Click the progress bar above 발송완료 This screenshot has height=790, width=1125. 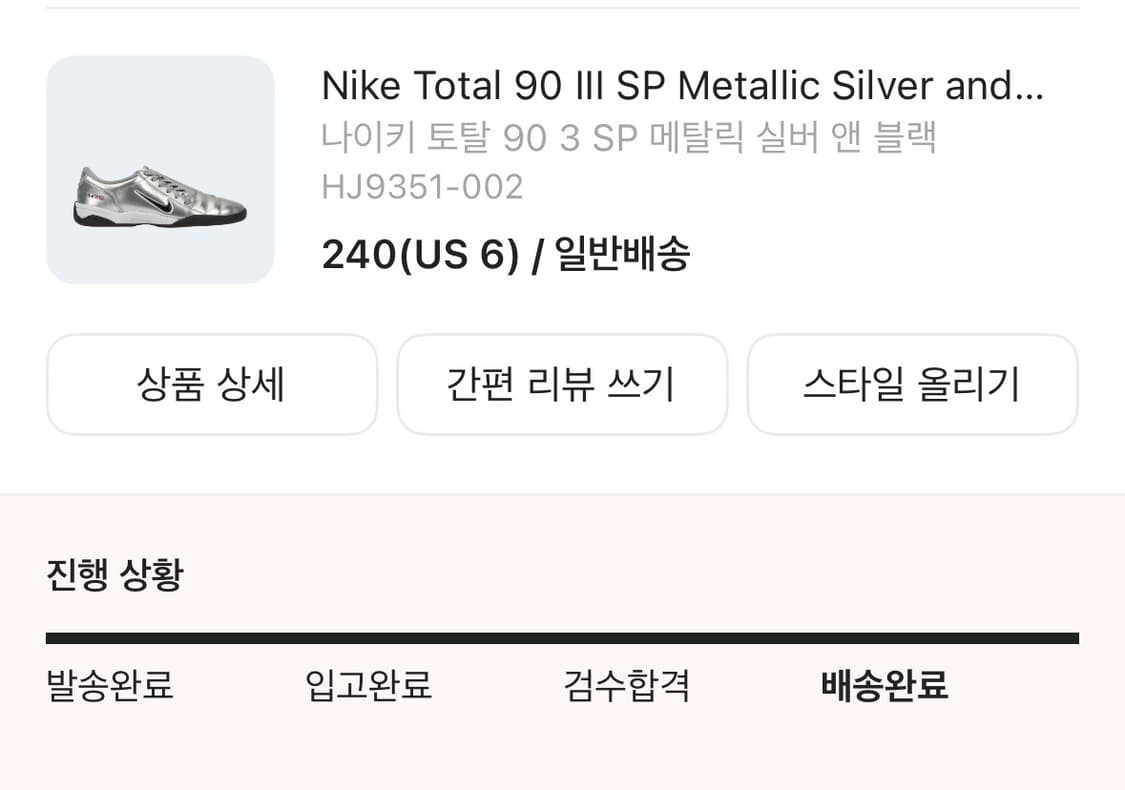tap(110, 638)
